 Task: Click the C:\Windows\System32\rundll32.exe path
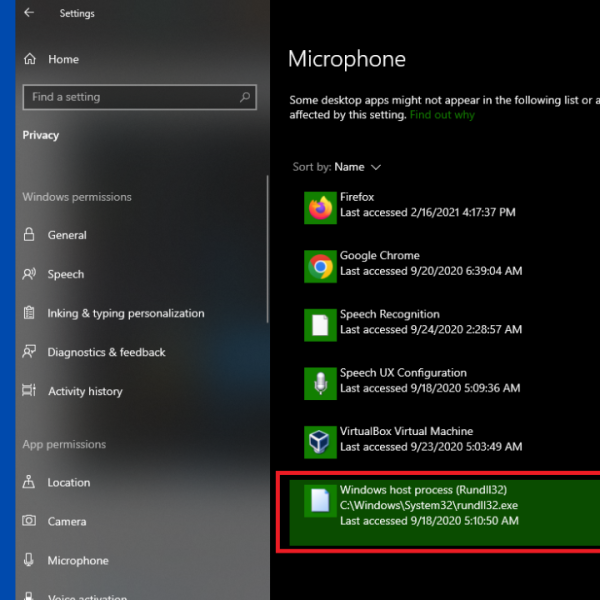click(x=429, y=505)
